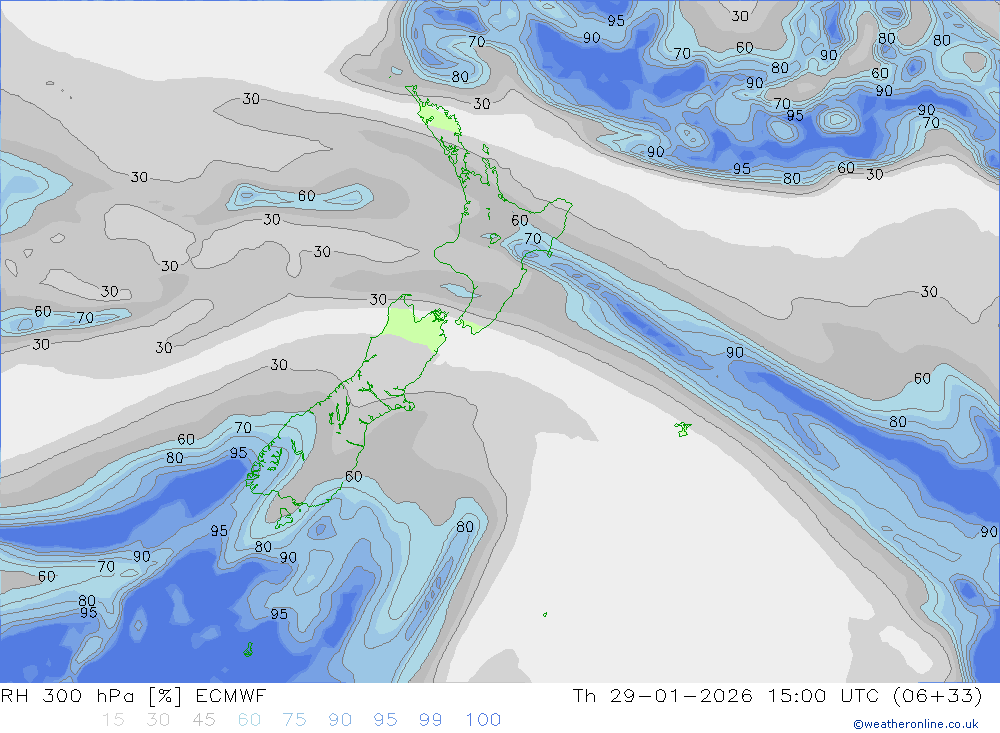Screen dimensions: 1000x733
Task: Click the 'RH 300 hPa [%] ECMWF' title
Action: pos(133,695)
